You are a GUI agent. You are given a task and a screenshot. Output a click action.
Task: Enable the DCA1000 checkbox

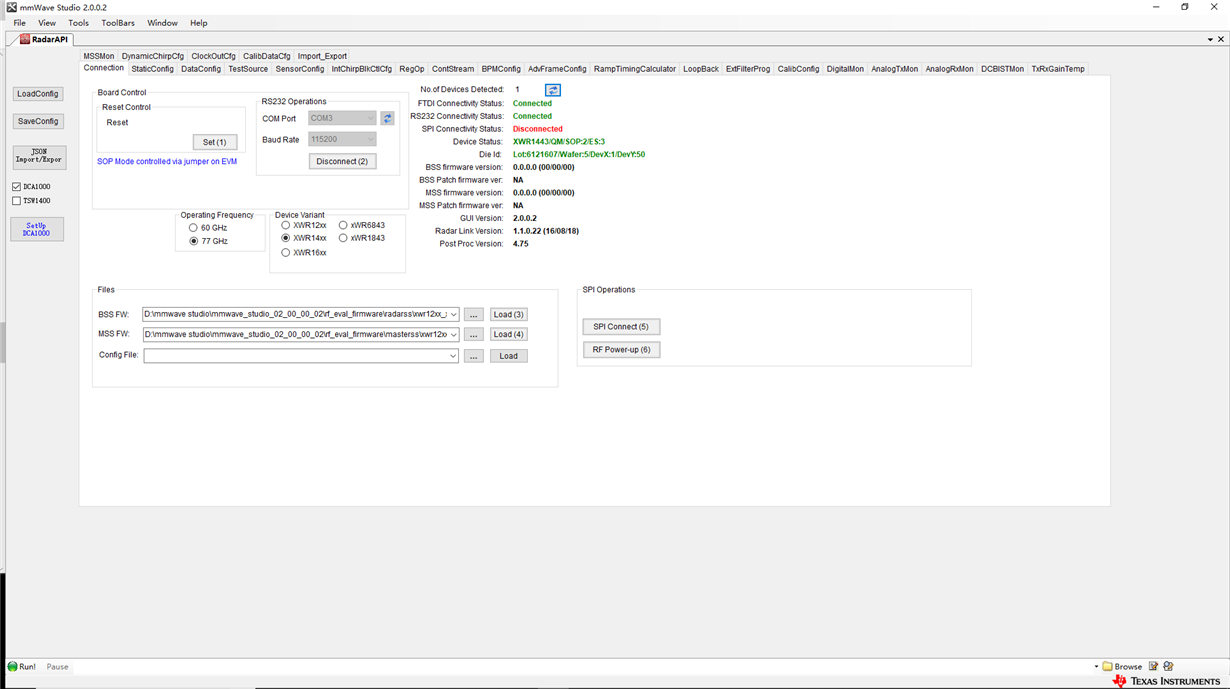click(x=17, y=187)
